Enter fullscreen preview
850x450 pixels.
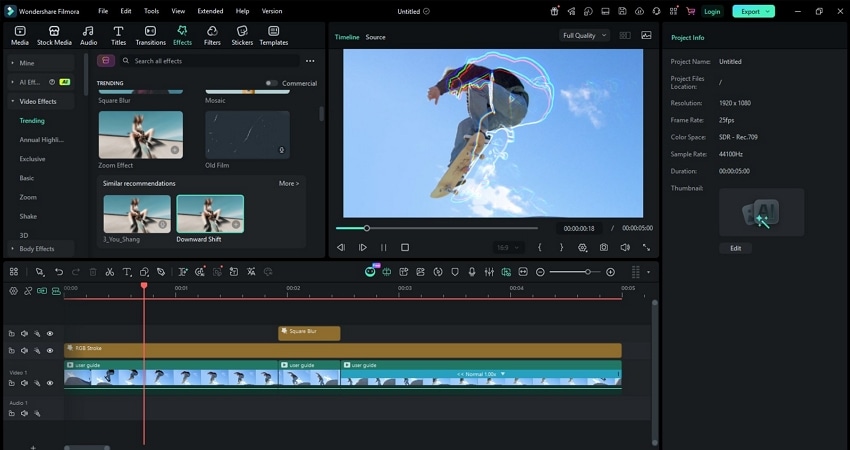646,247
